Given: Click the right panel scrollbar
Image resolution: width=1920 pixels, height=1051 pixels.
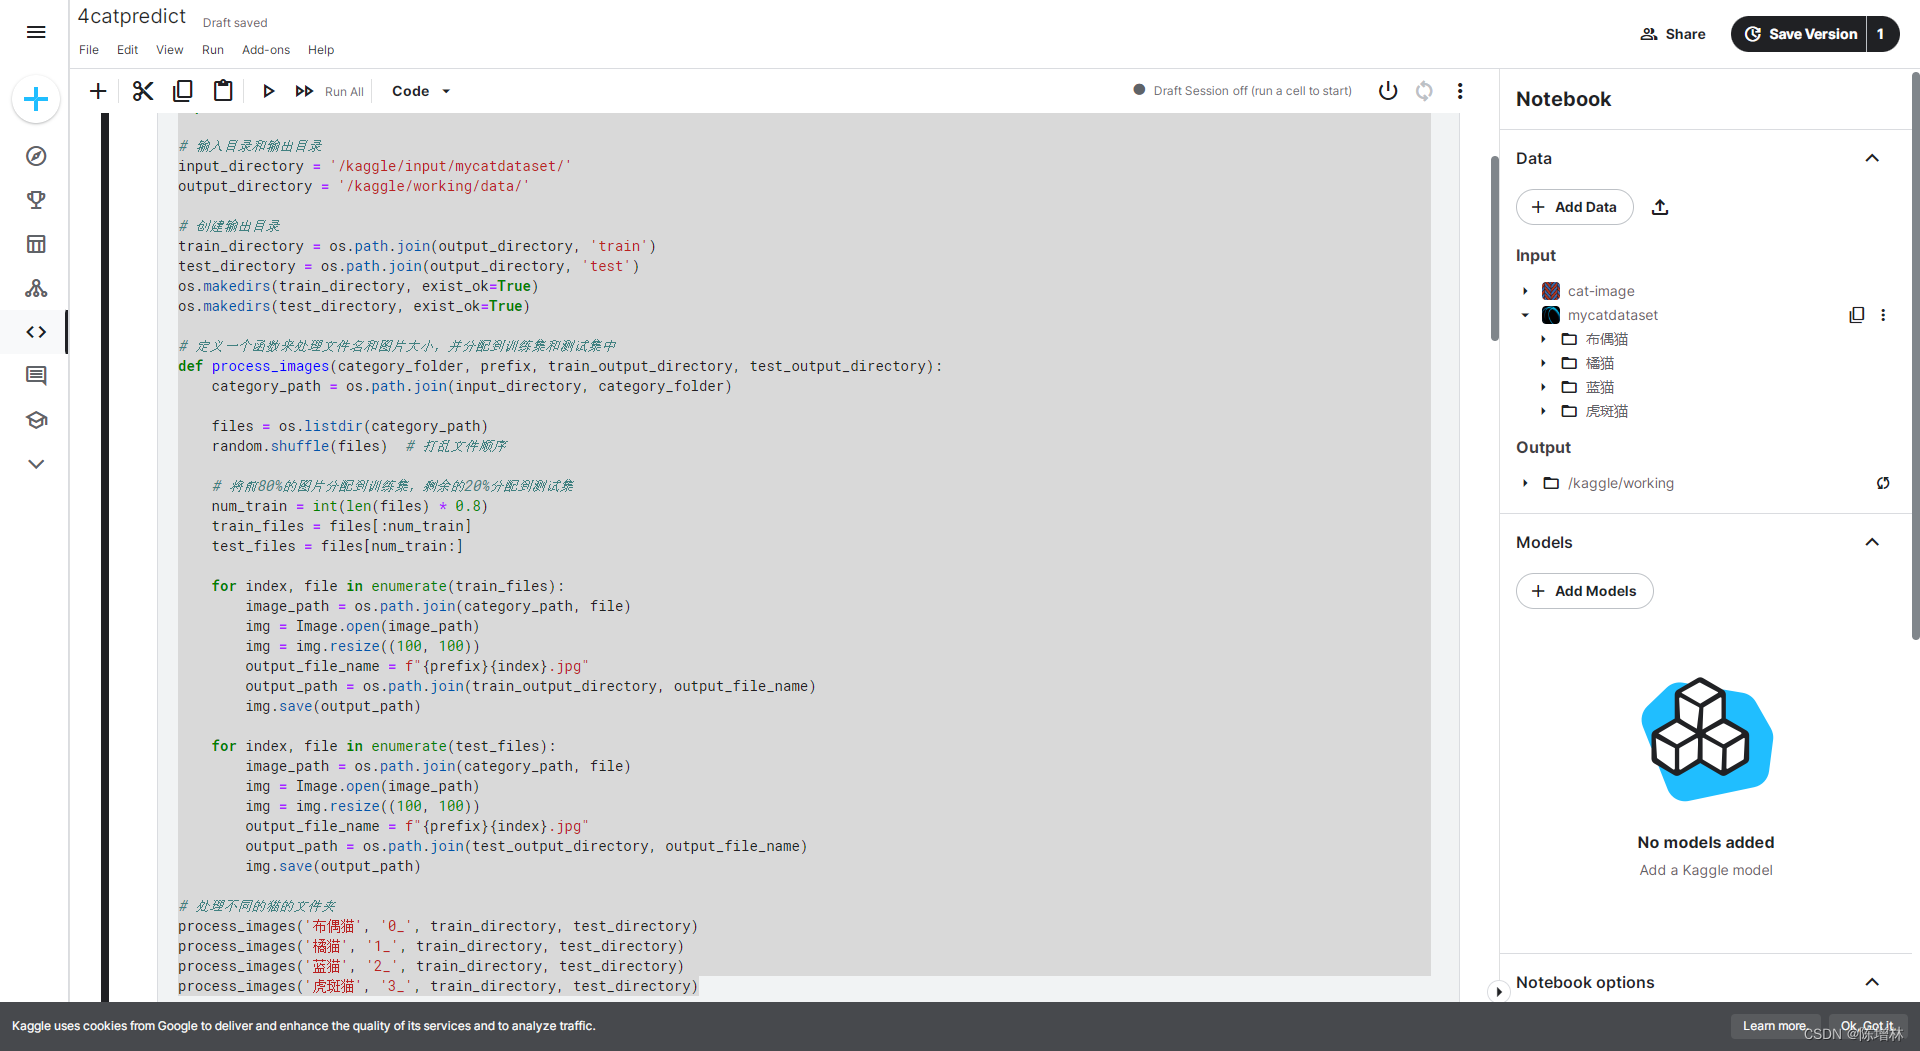Looking at the screenshot, I should pos(1914,355).
